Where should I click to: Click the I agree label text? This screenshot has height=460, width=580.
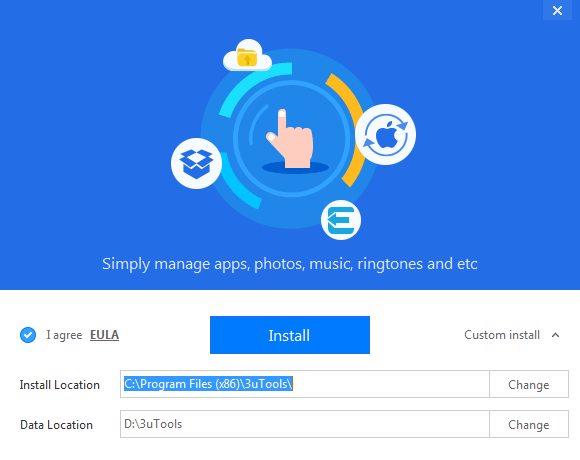coord(64,335)
